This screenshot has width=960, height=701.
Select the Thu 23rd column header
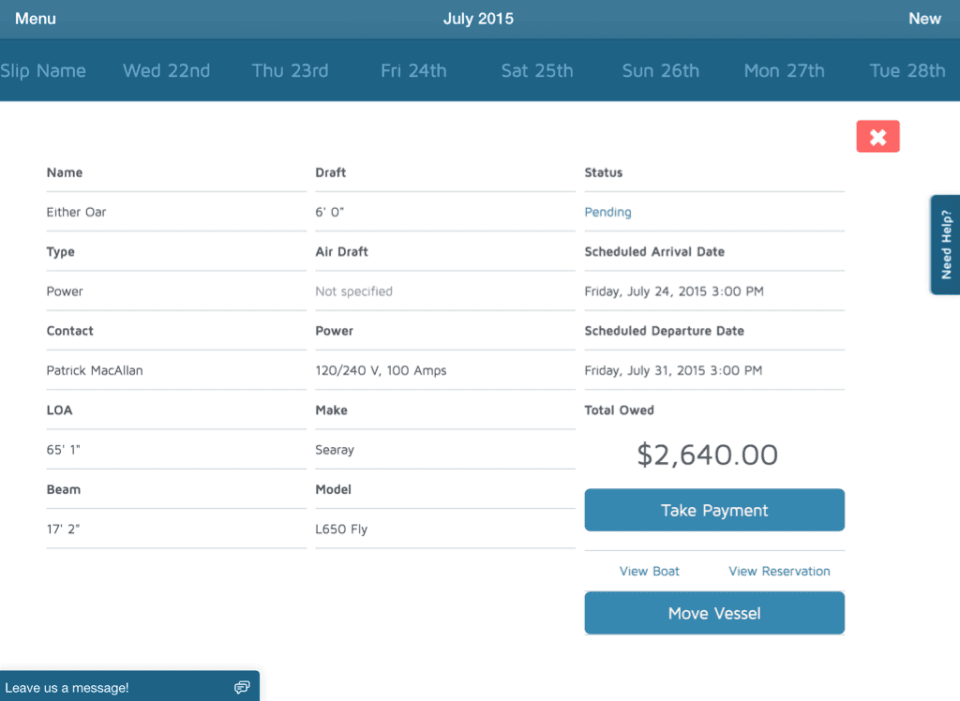[290, 71]
